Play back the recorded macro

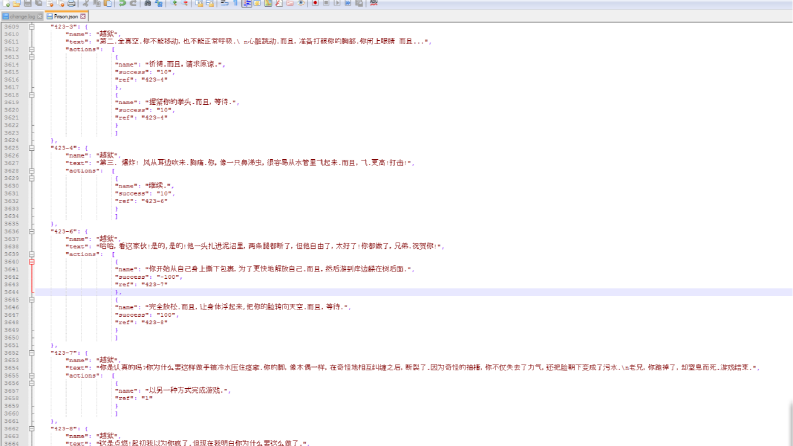click(337, 3)
